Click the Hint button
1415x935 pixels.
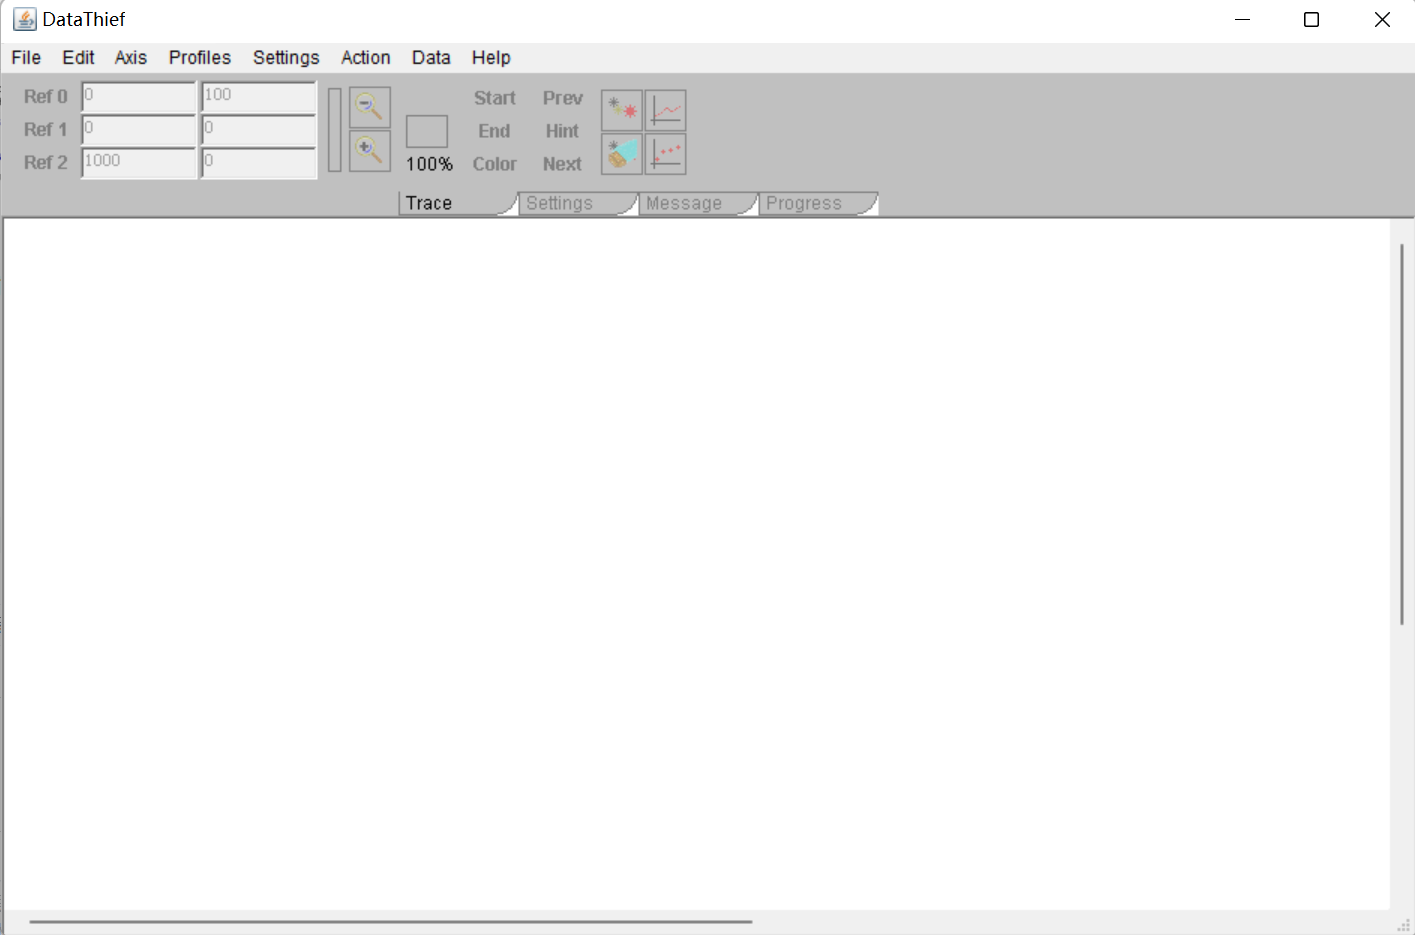(x=562, y=131)
